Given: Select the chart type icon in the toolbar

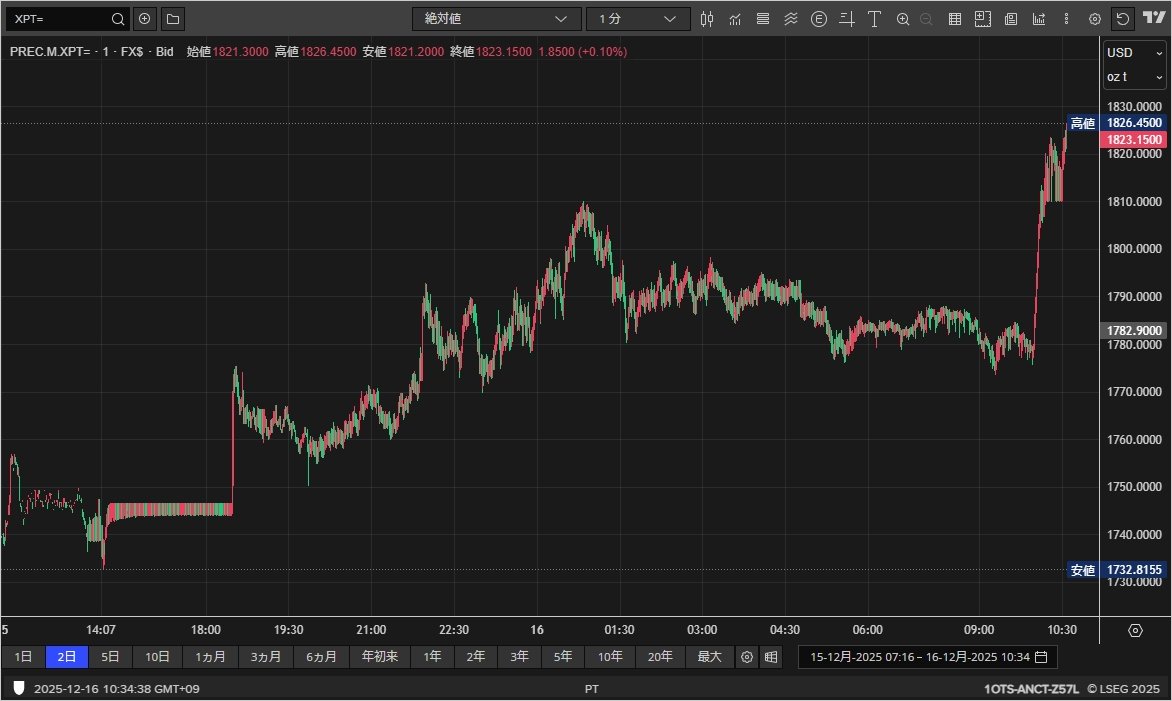Looking at the screenshot, I should coord(708,18).
